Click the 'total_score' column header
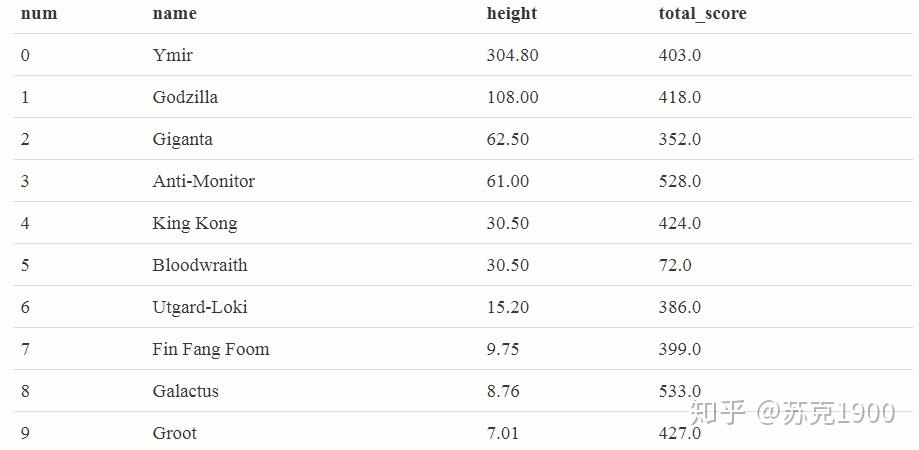Screen dimensions: 919x450 click(702, 13)
